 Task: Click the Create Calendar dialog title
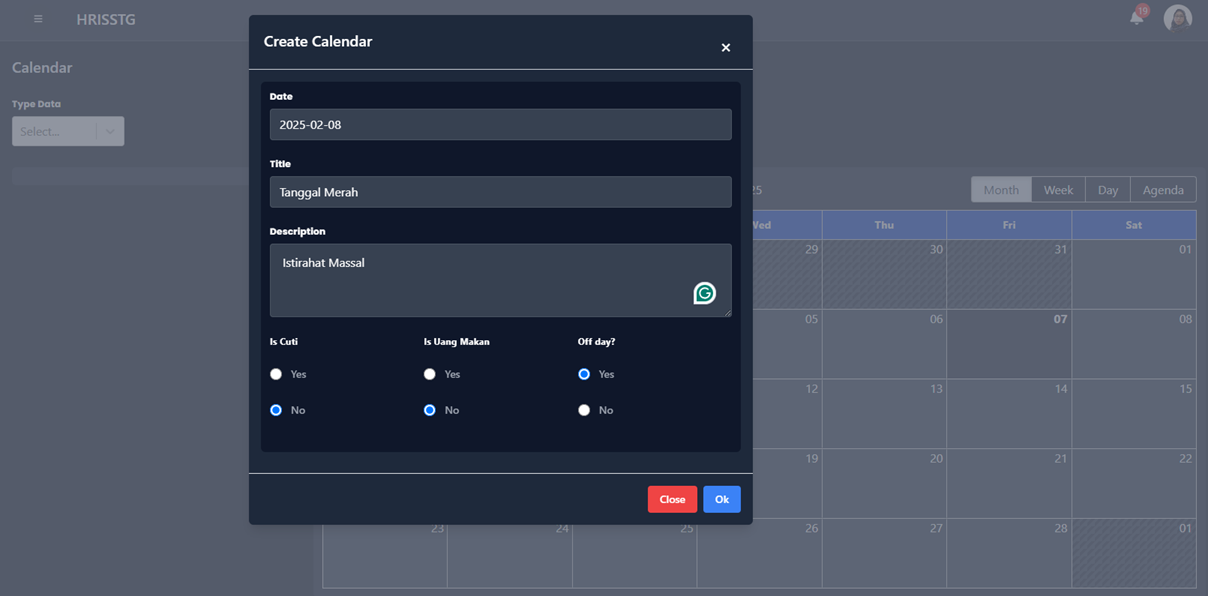coord(318,42)
